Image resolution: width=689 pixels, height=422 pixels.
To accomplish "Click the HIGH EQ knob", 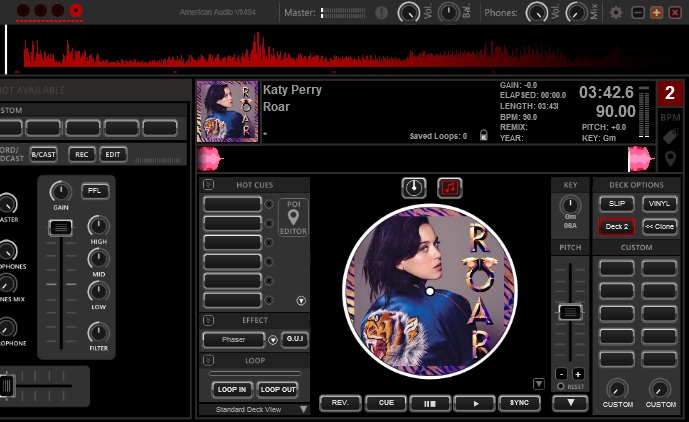I will (98, 226).
